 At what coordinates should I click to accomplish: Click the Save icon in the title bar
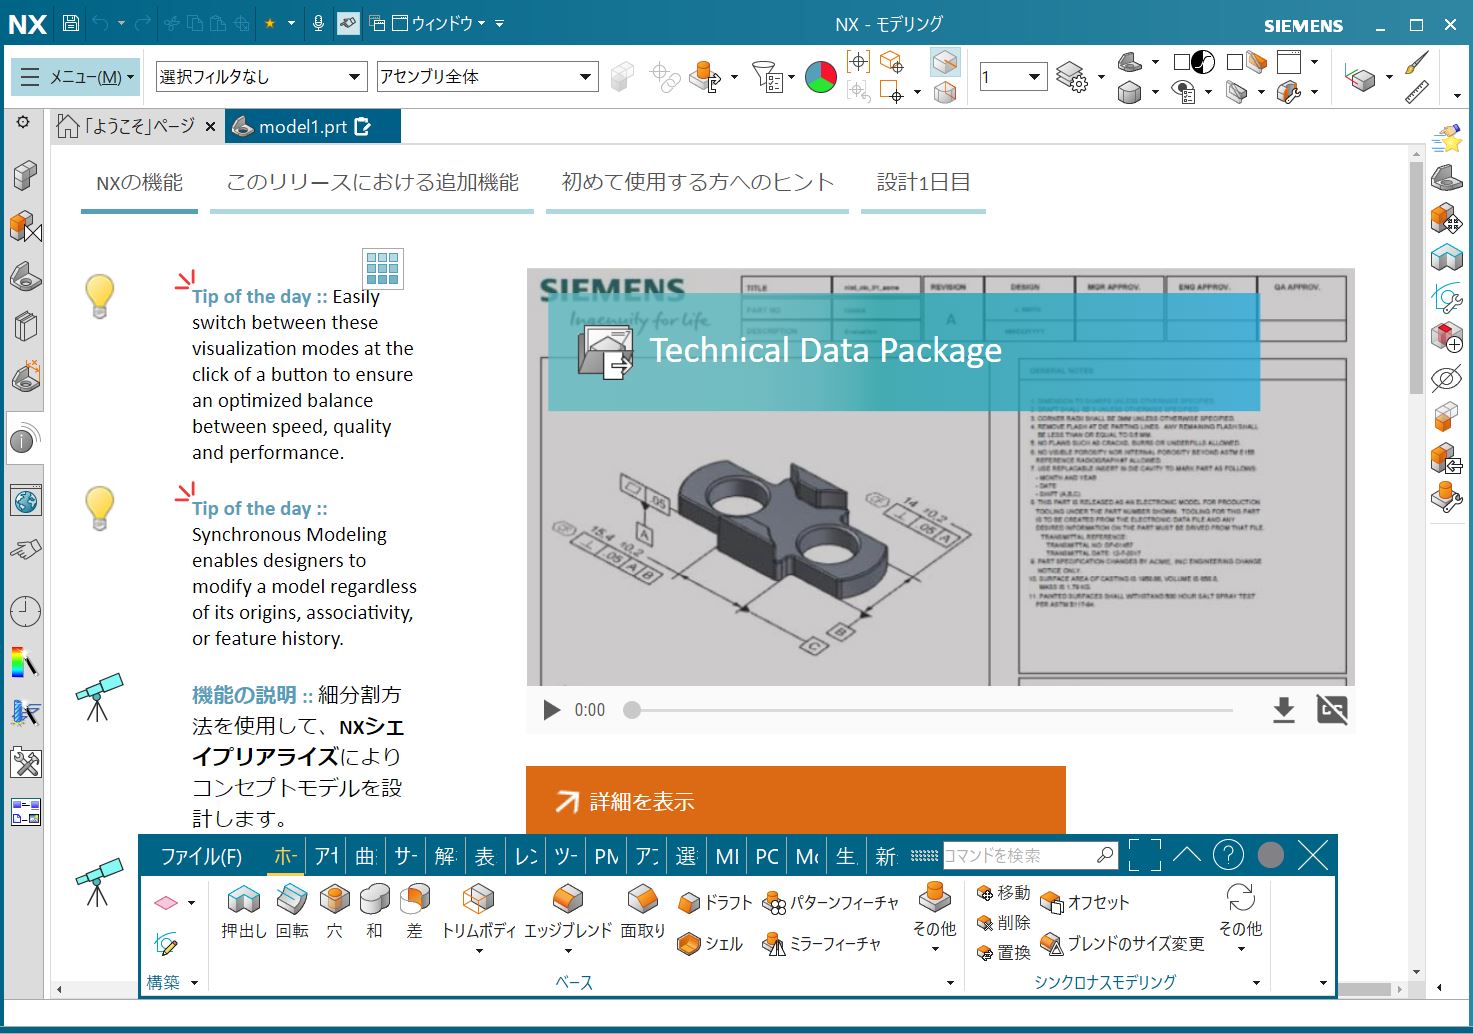tap(71, 22)
